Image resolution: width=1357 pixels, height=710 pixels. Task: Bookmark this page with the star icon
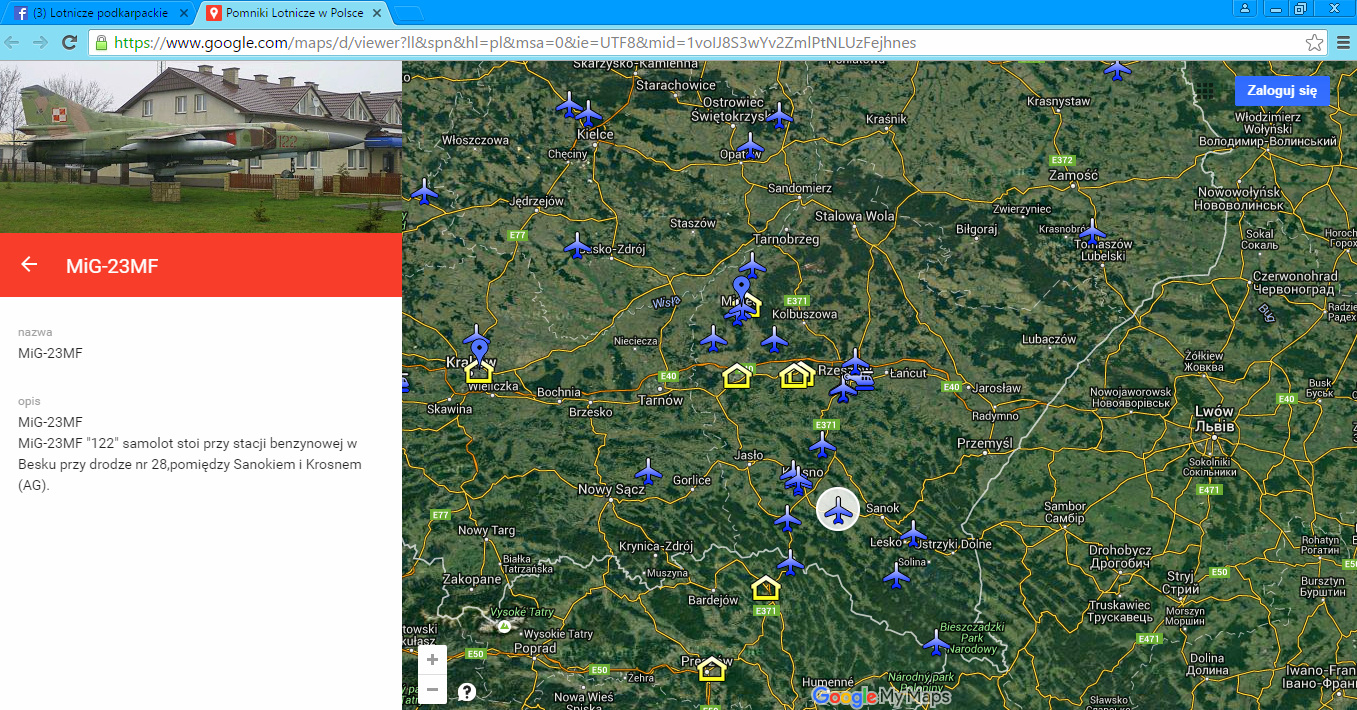pyautogui.click(x=1314, y=43)
